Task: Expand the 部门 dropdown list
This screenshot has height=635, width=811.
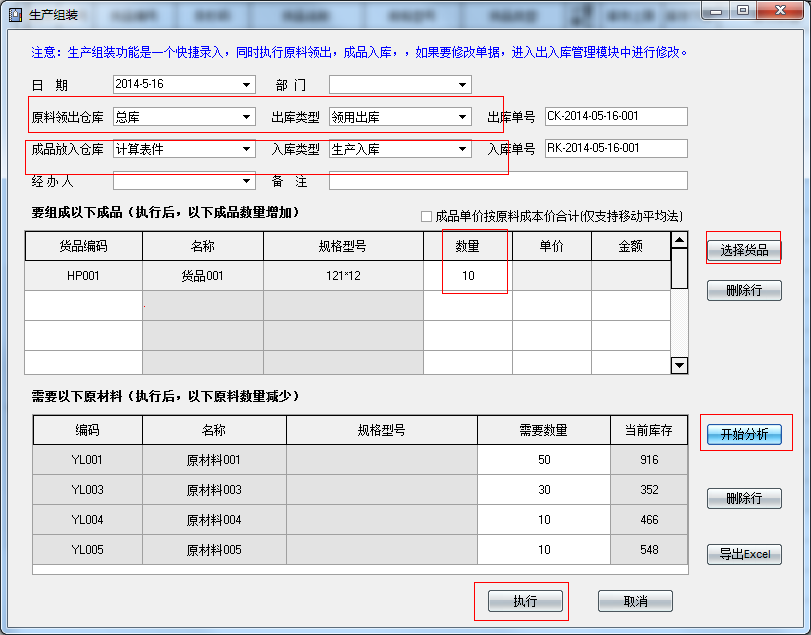Action: [x=462, y=84]
